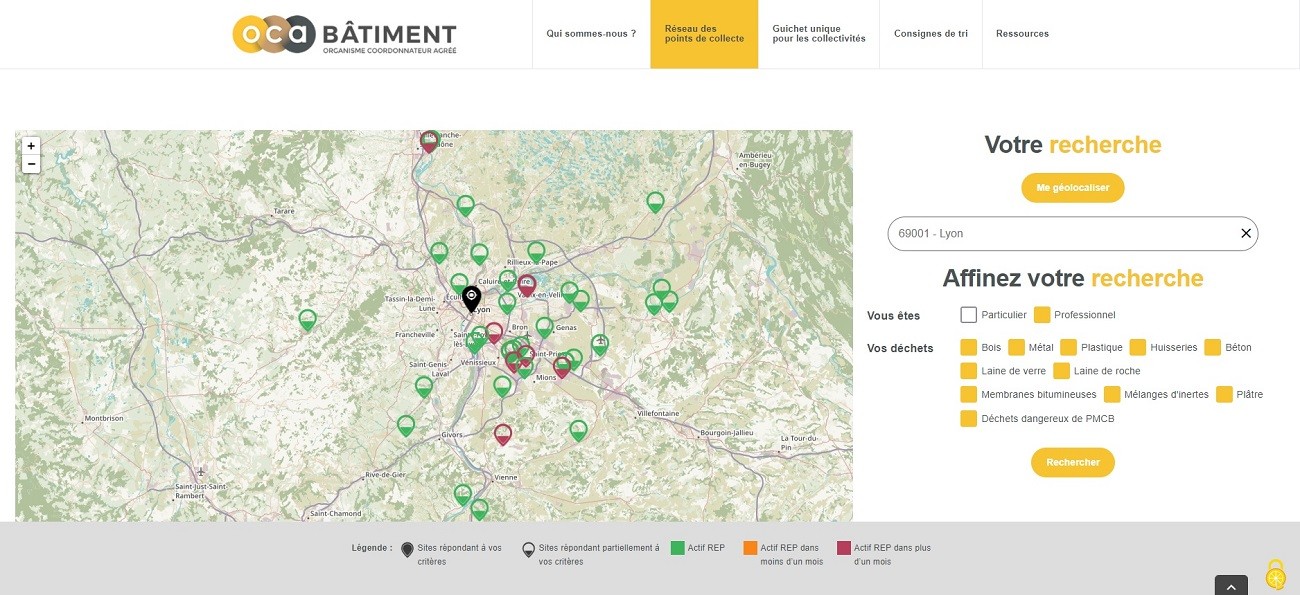The image size is (1300, 595).
Task: Open the red marker near Givors
Action: (x=503, y=434)
